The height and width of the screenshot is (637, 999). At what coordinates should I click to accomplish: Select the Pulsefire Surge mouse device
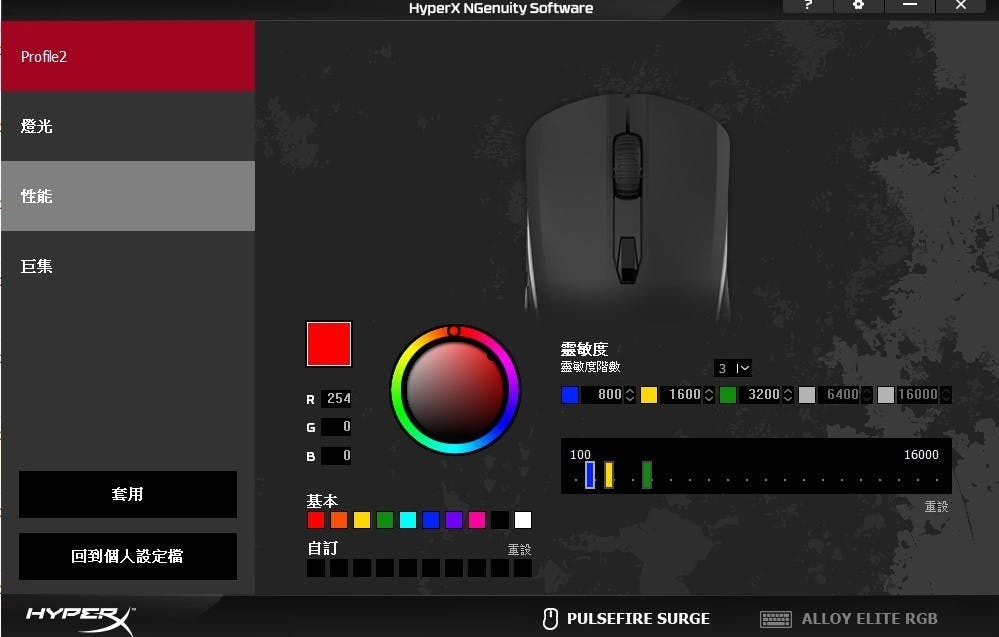[626, 619]
